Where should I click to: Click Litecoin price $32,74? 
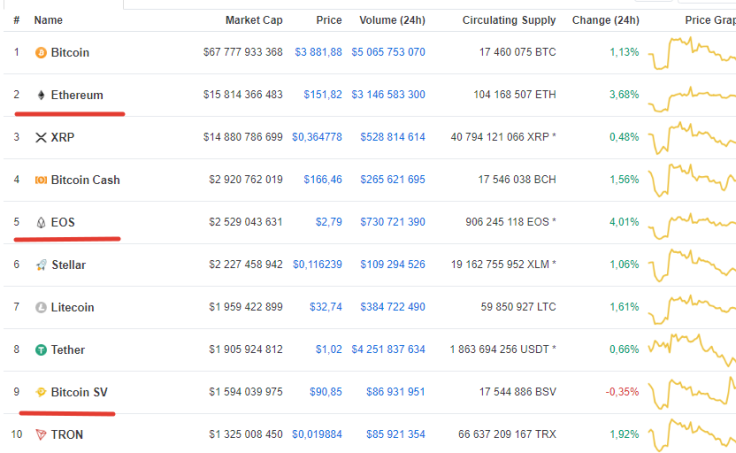tap(326, 307)
